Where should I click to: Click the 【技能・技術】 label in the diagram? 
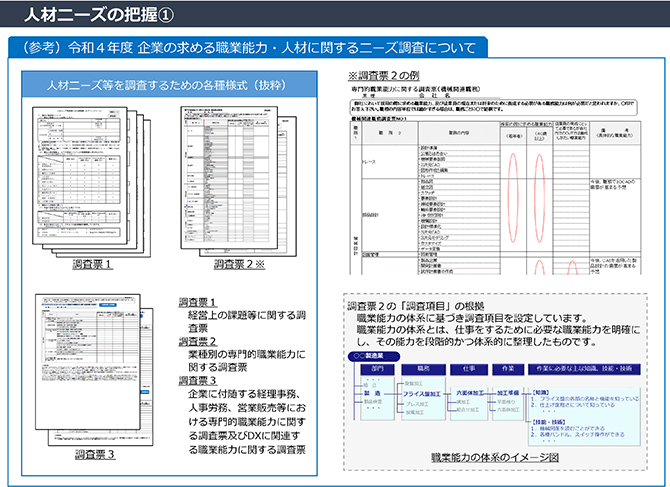[549, 422]
